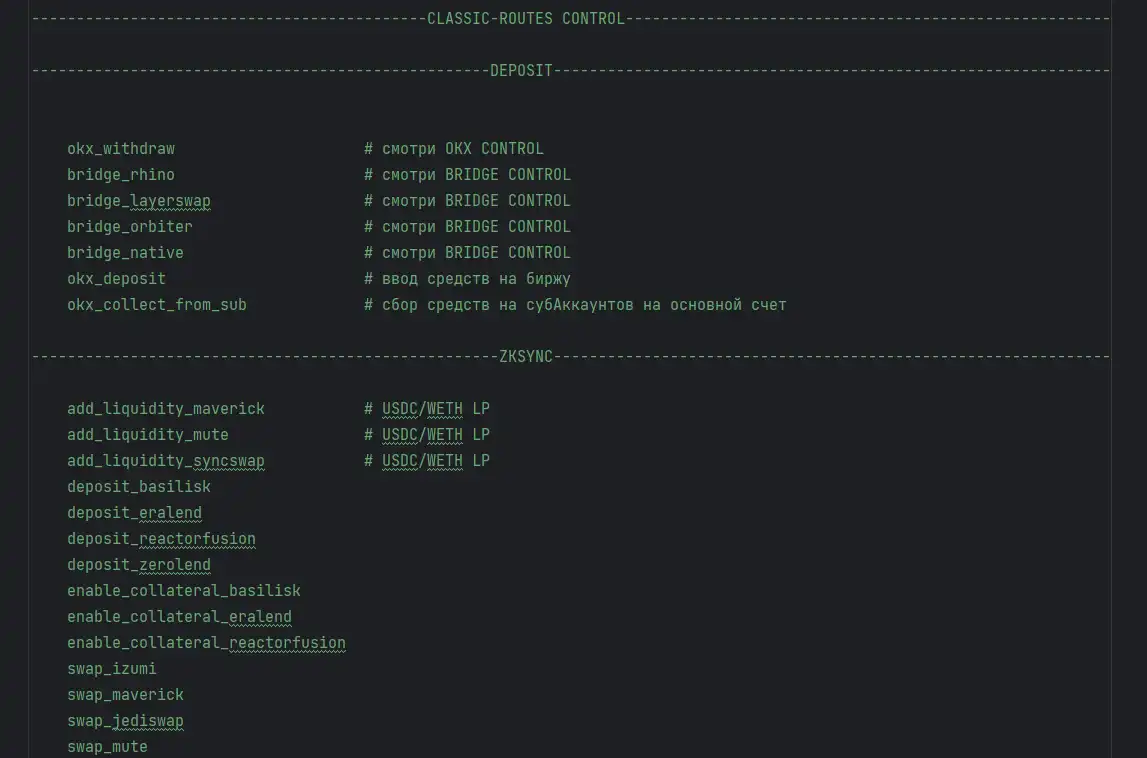Place cursor on bridge_rhino text
Screen dimensions: 1147x758
[x=121, y=175]
